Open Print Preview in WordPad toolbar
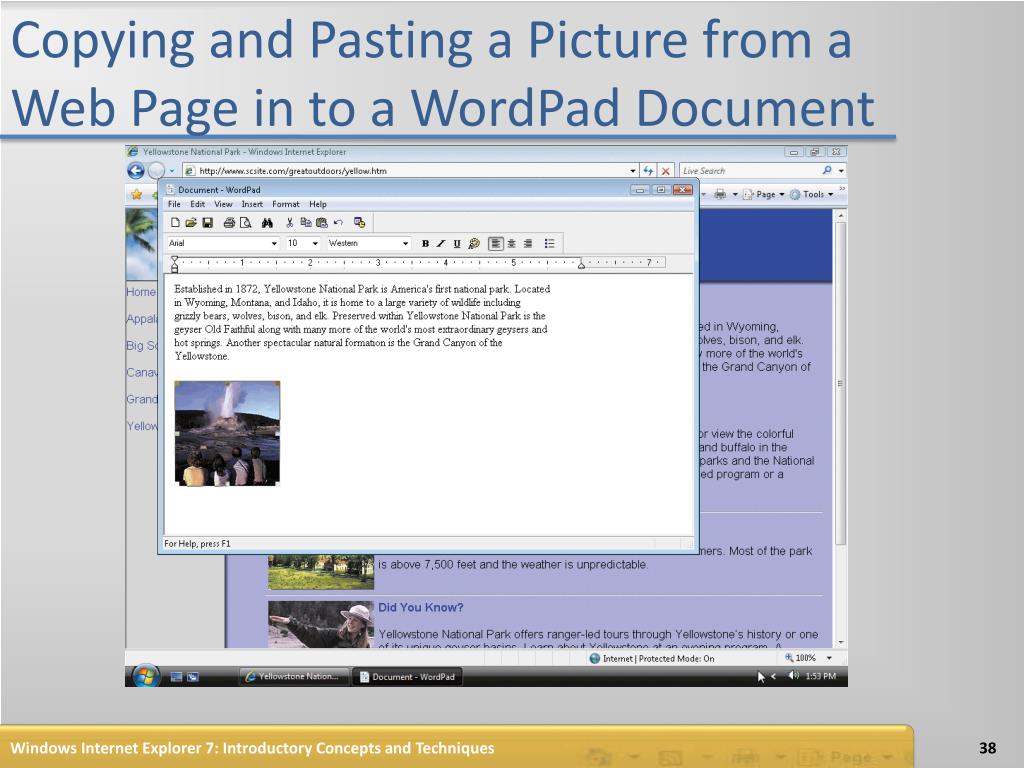1024x768 pixels. click(246, 223)
